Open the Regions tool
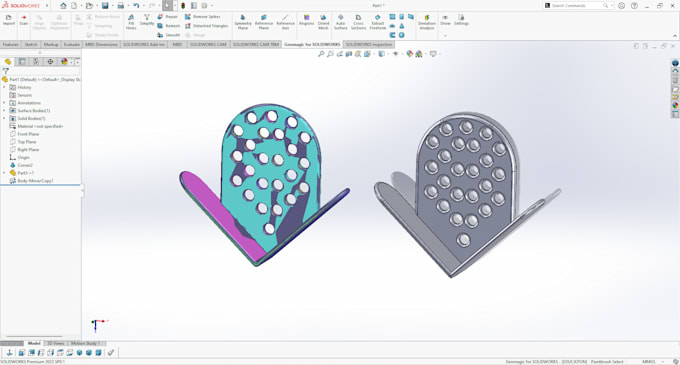 [307, 20]
